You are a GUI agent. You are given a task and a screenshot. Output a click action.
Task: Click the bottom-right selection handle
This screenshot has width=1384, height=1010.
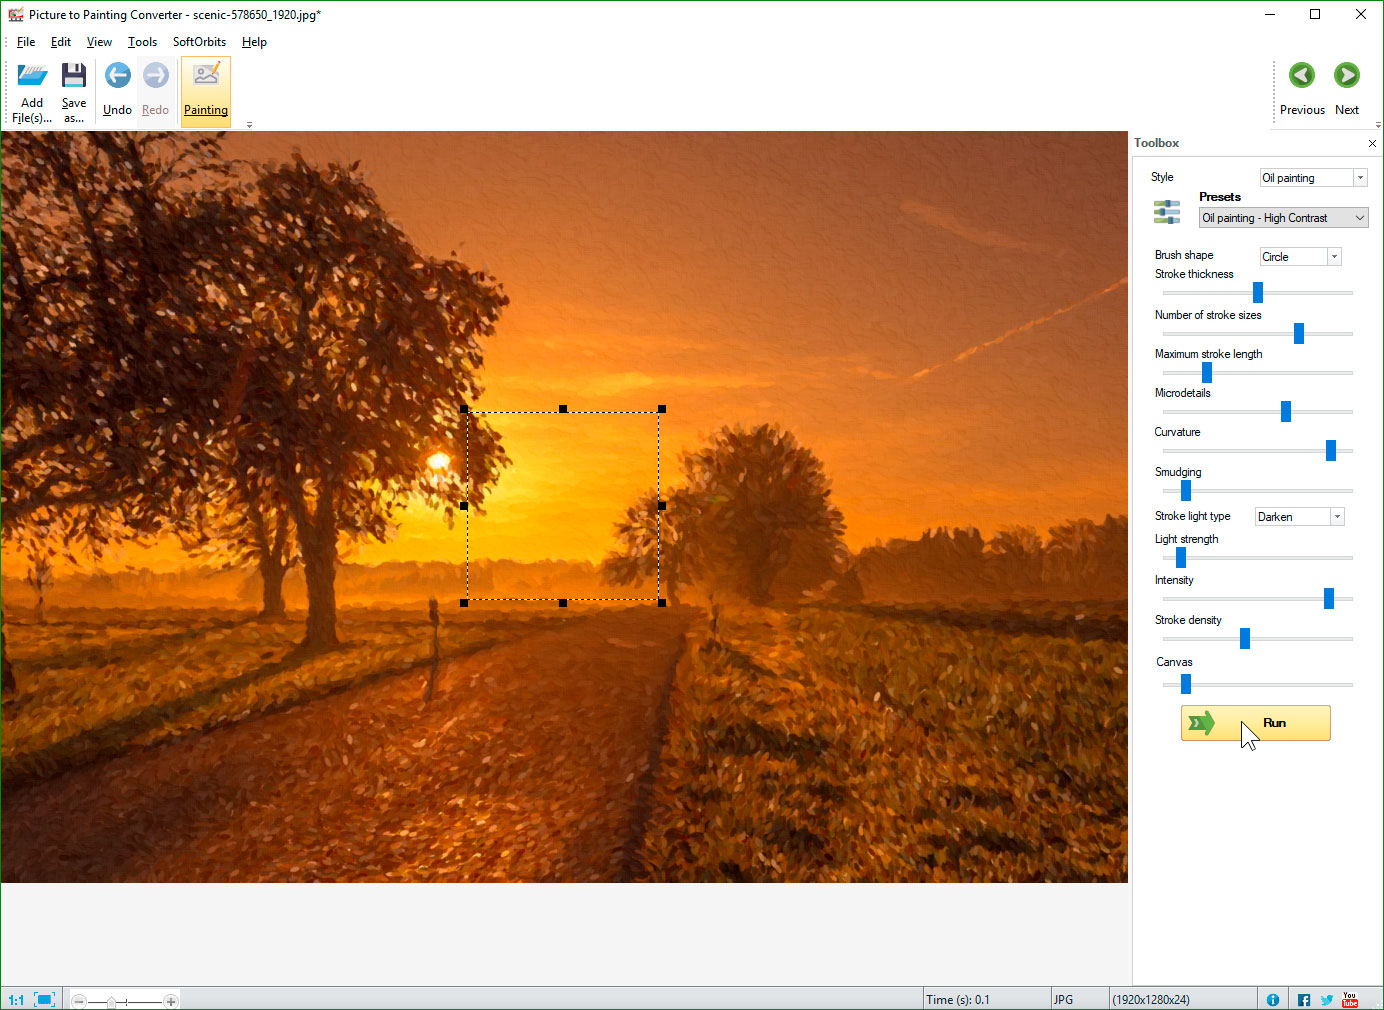pos(662,603)
